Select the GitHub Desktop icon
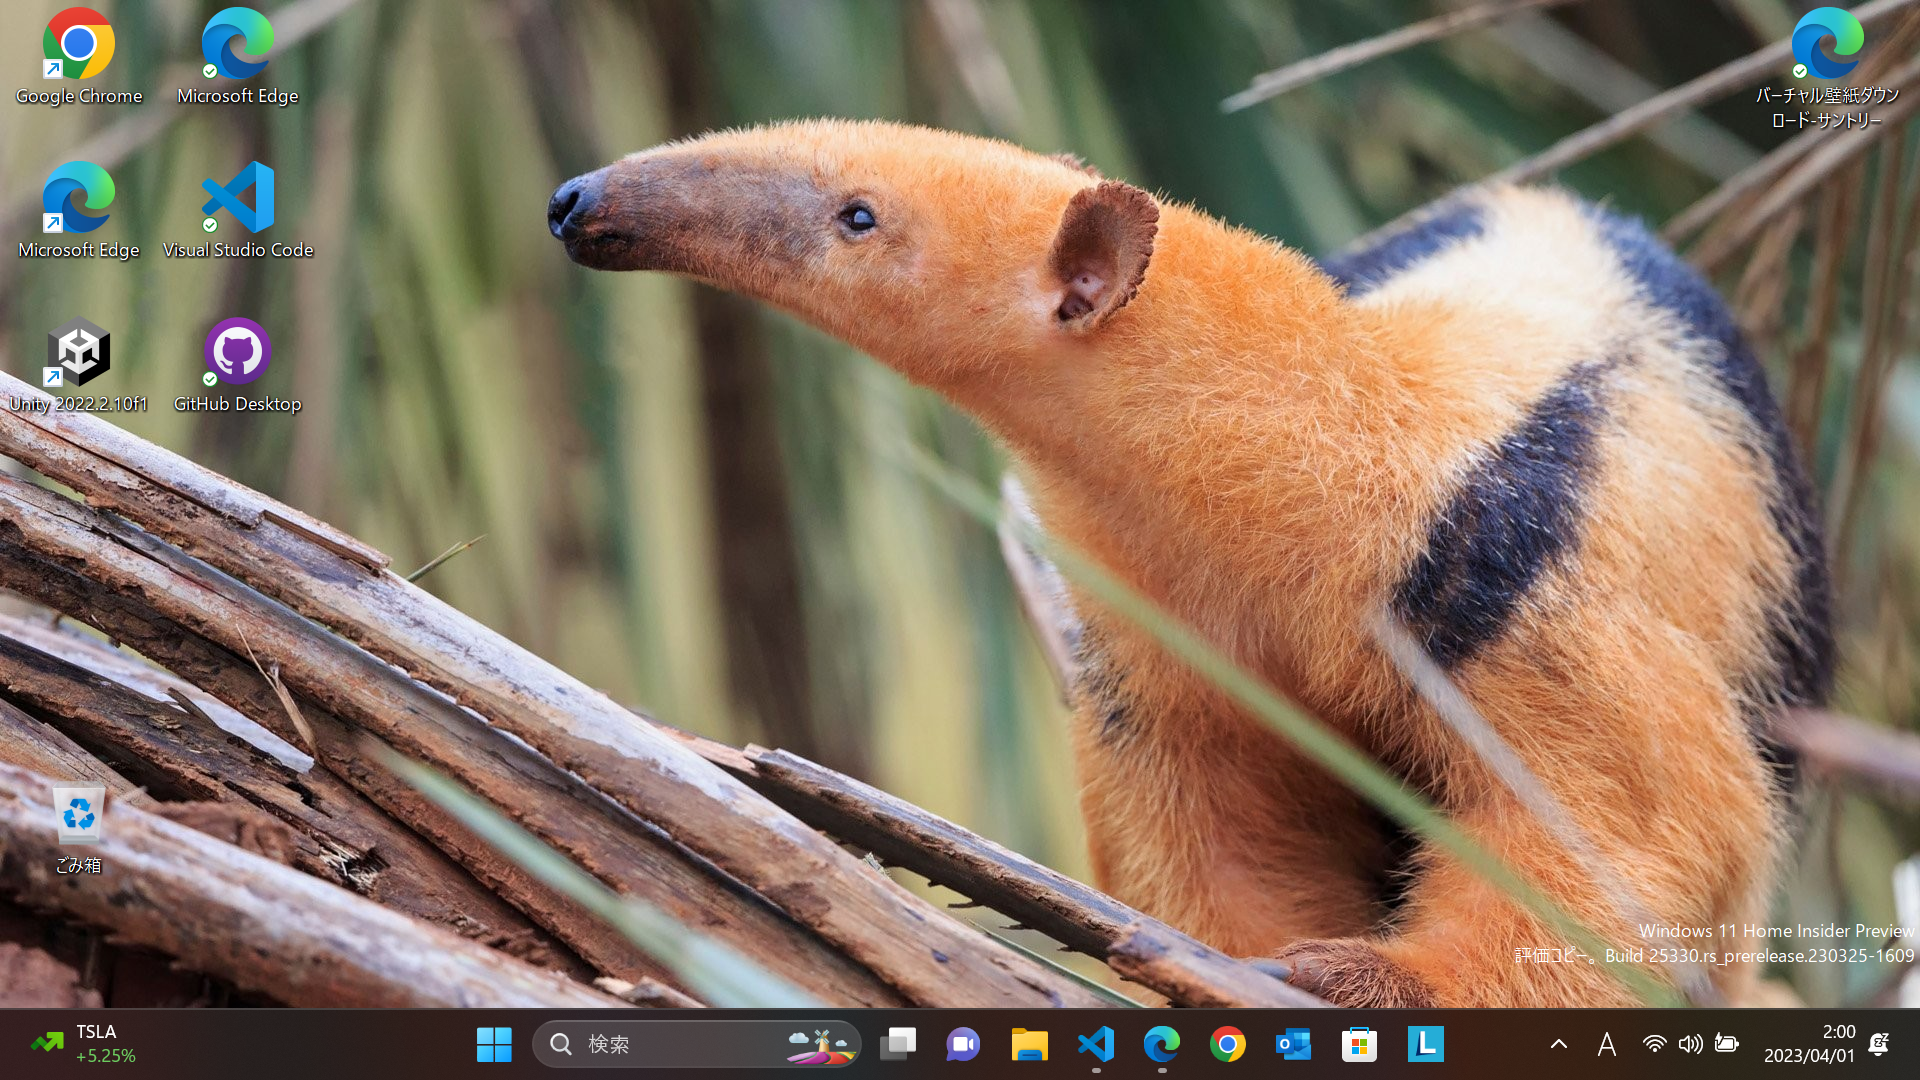Image resolution: width=1920 pixels, height=1080 pixels. tap(237, 366)
